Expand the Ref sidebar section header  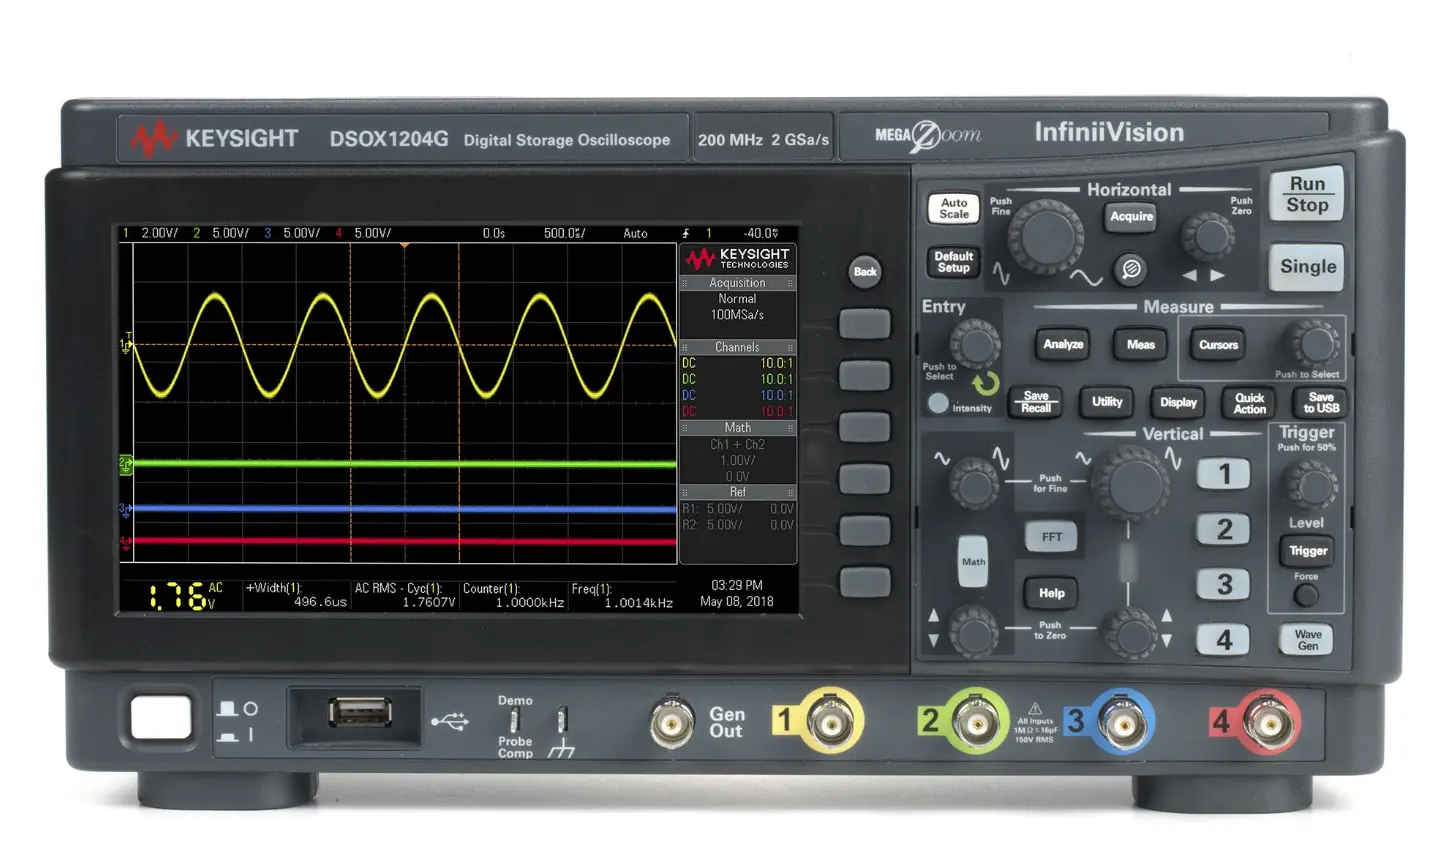coord(737,492)
